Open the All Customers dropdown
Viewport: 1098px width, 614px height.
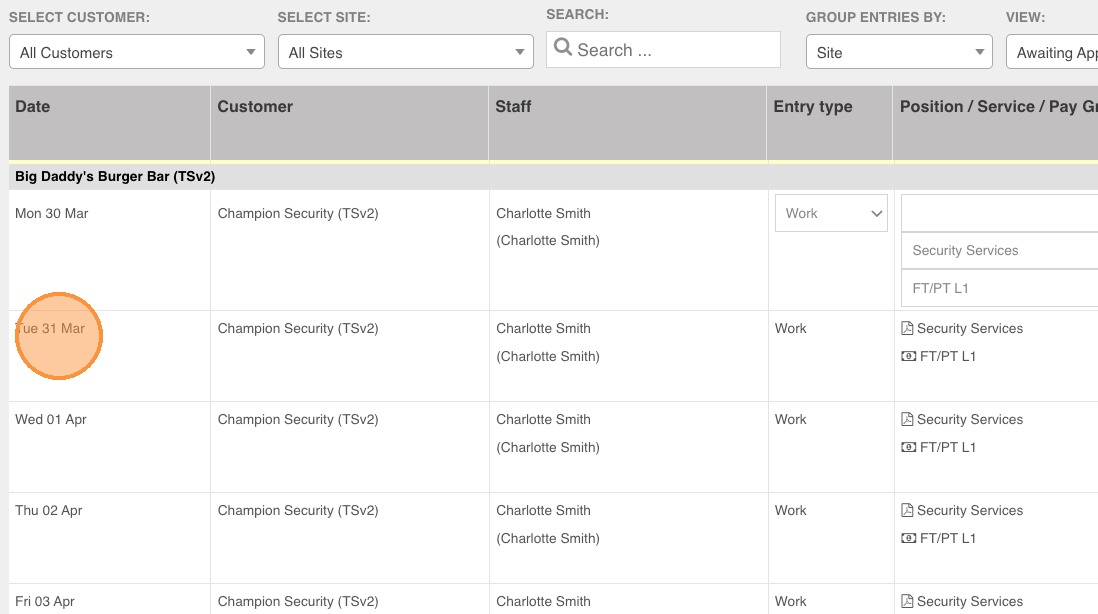click(137, 52)
